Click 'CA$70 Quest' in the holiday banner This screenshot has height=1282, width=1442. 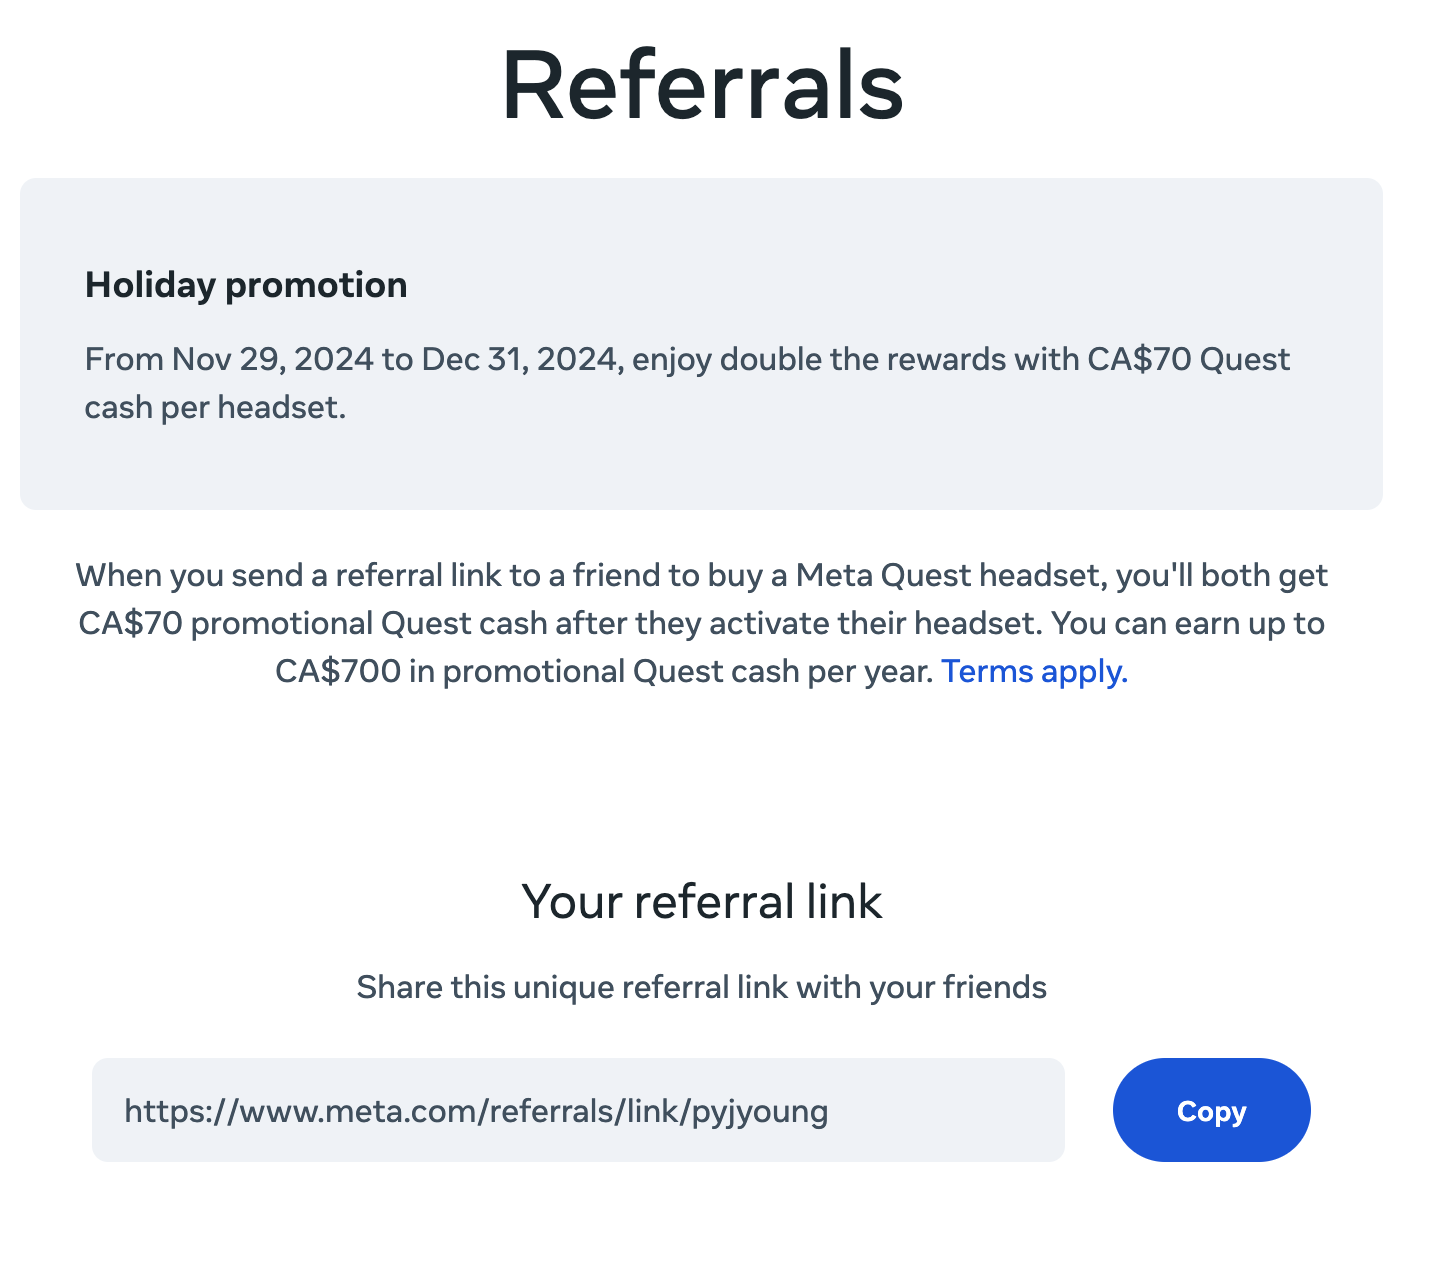pyautogui.click(x=1188, y=359)
